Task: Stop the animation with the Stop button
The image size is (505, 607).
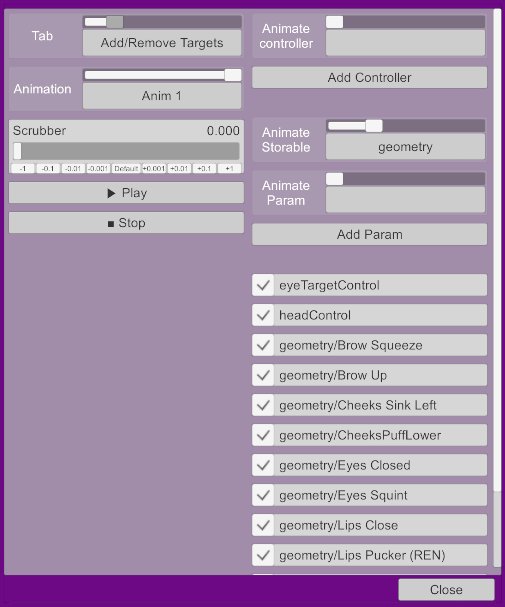Action: click(x=126, y=223)
